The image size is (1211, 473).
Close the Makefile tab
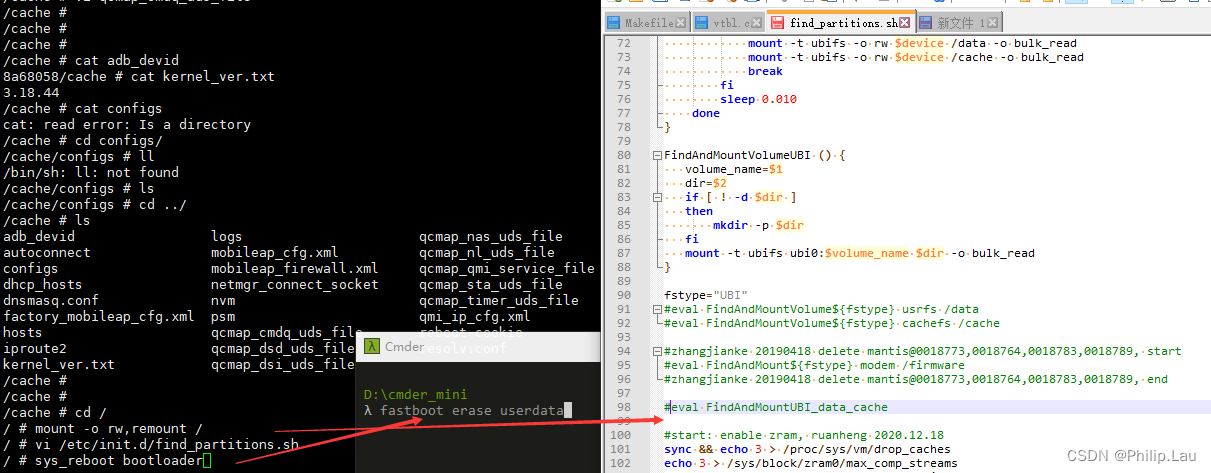click(682, 22)
